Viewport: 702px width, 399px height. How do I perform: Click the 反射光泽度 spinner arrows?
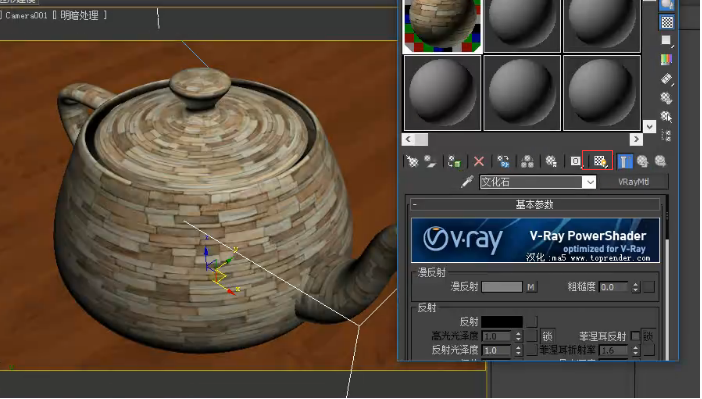click(518, 350)
